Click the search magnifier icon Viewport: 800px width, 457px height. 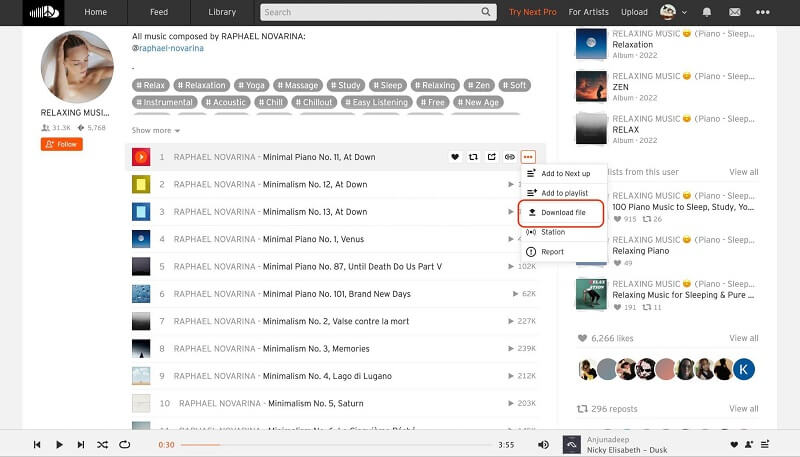pyautogui.click(x=486, y=12)
